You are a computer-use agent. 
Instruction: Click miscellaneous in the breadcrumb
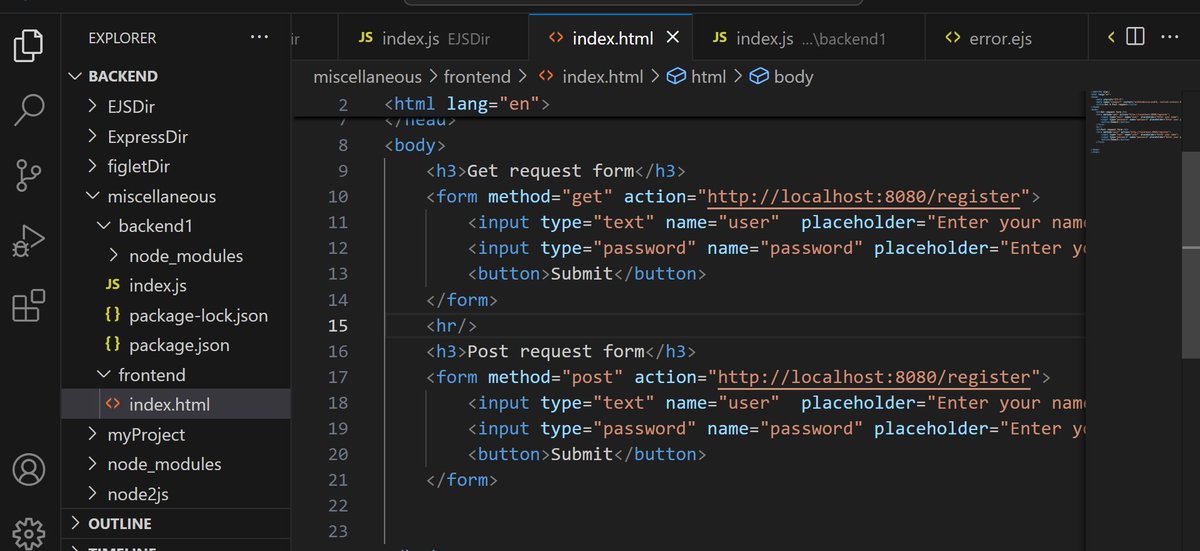click(x=368, y=76)
